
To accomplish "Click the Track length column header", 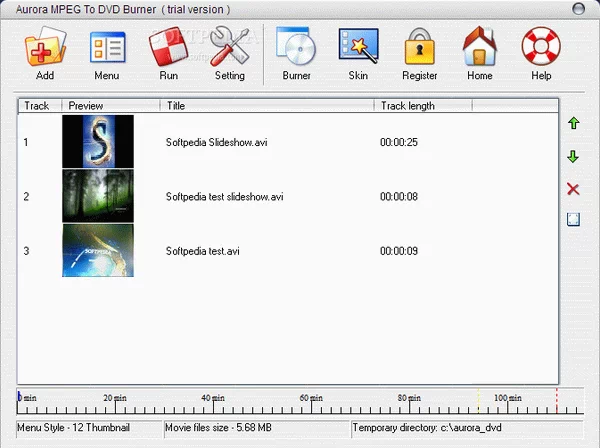I will [x=422, y=105].
